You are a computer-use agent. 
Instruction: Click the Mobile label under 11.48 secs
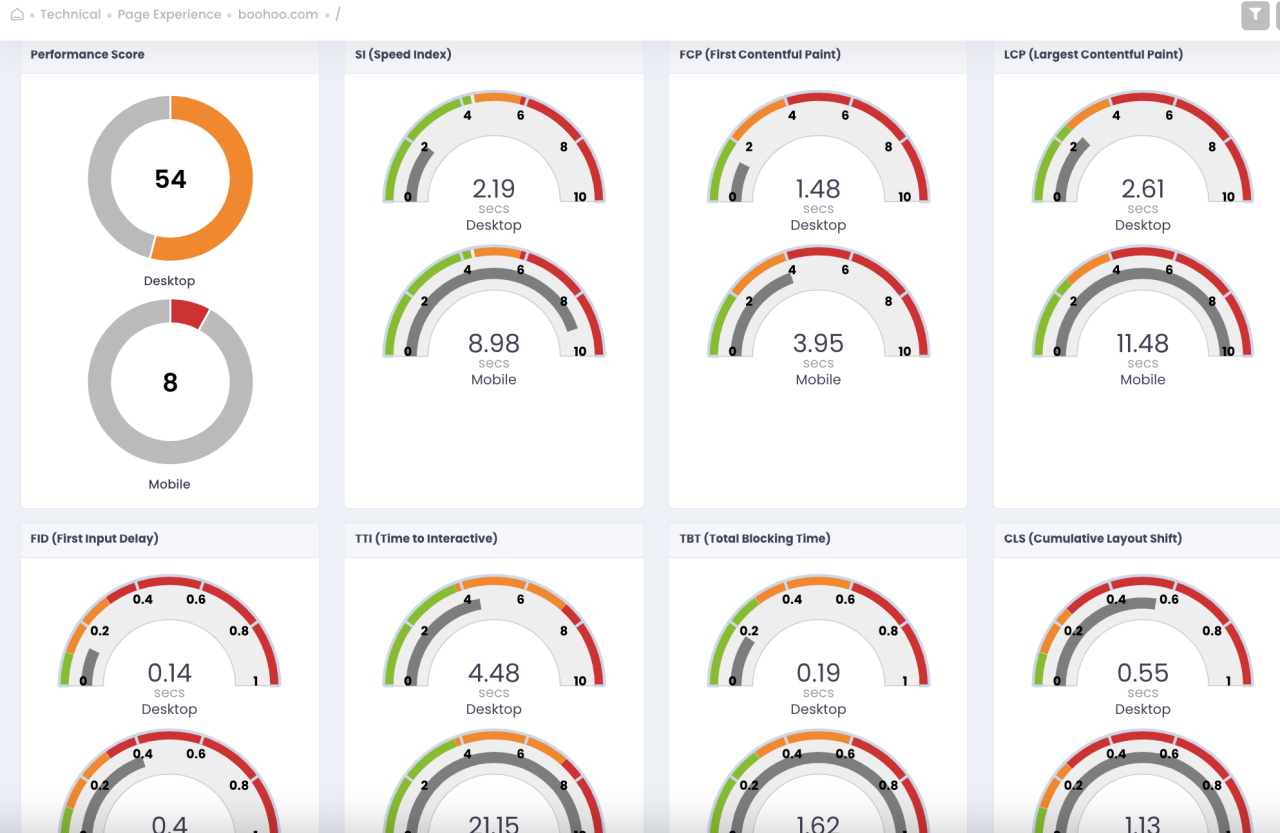click(x=1143, y=380)
